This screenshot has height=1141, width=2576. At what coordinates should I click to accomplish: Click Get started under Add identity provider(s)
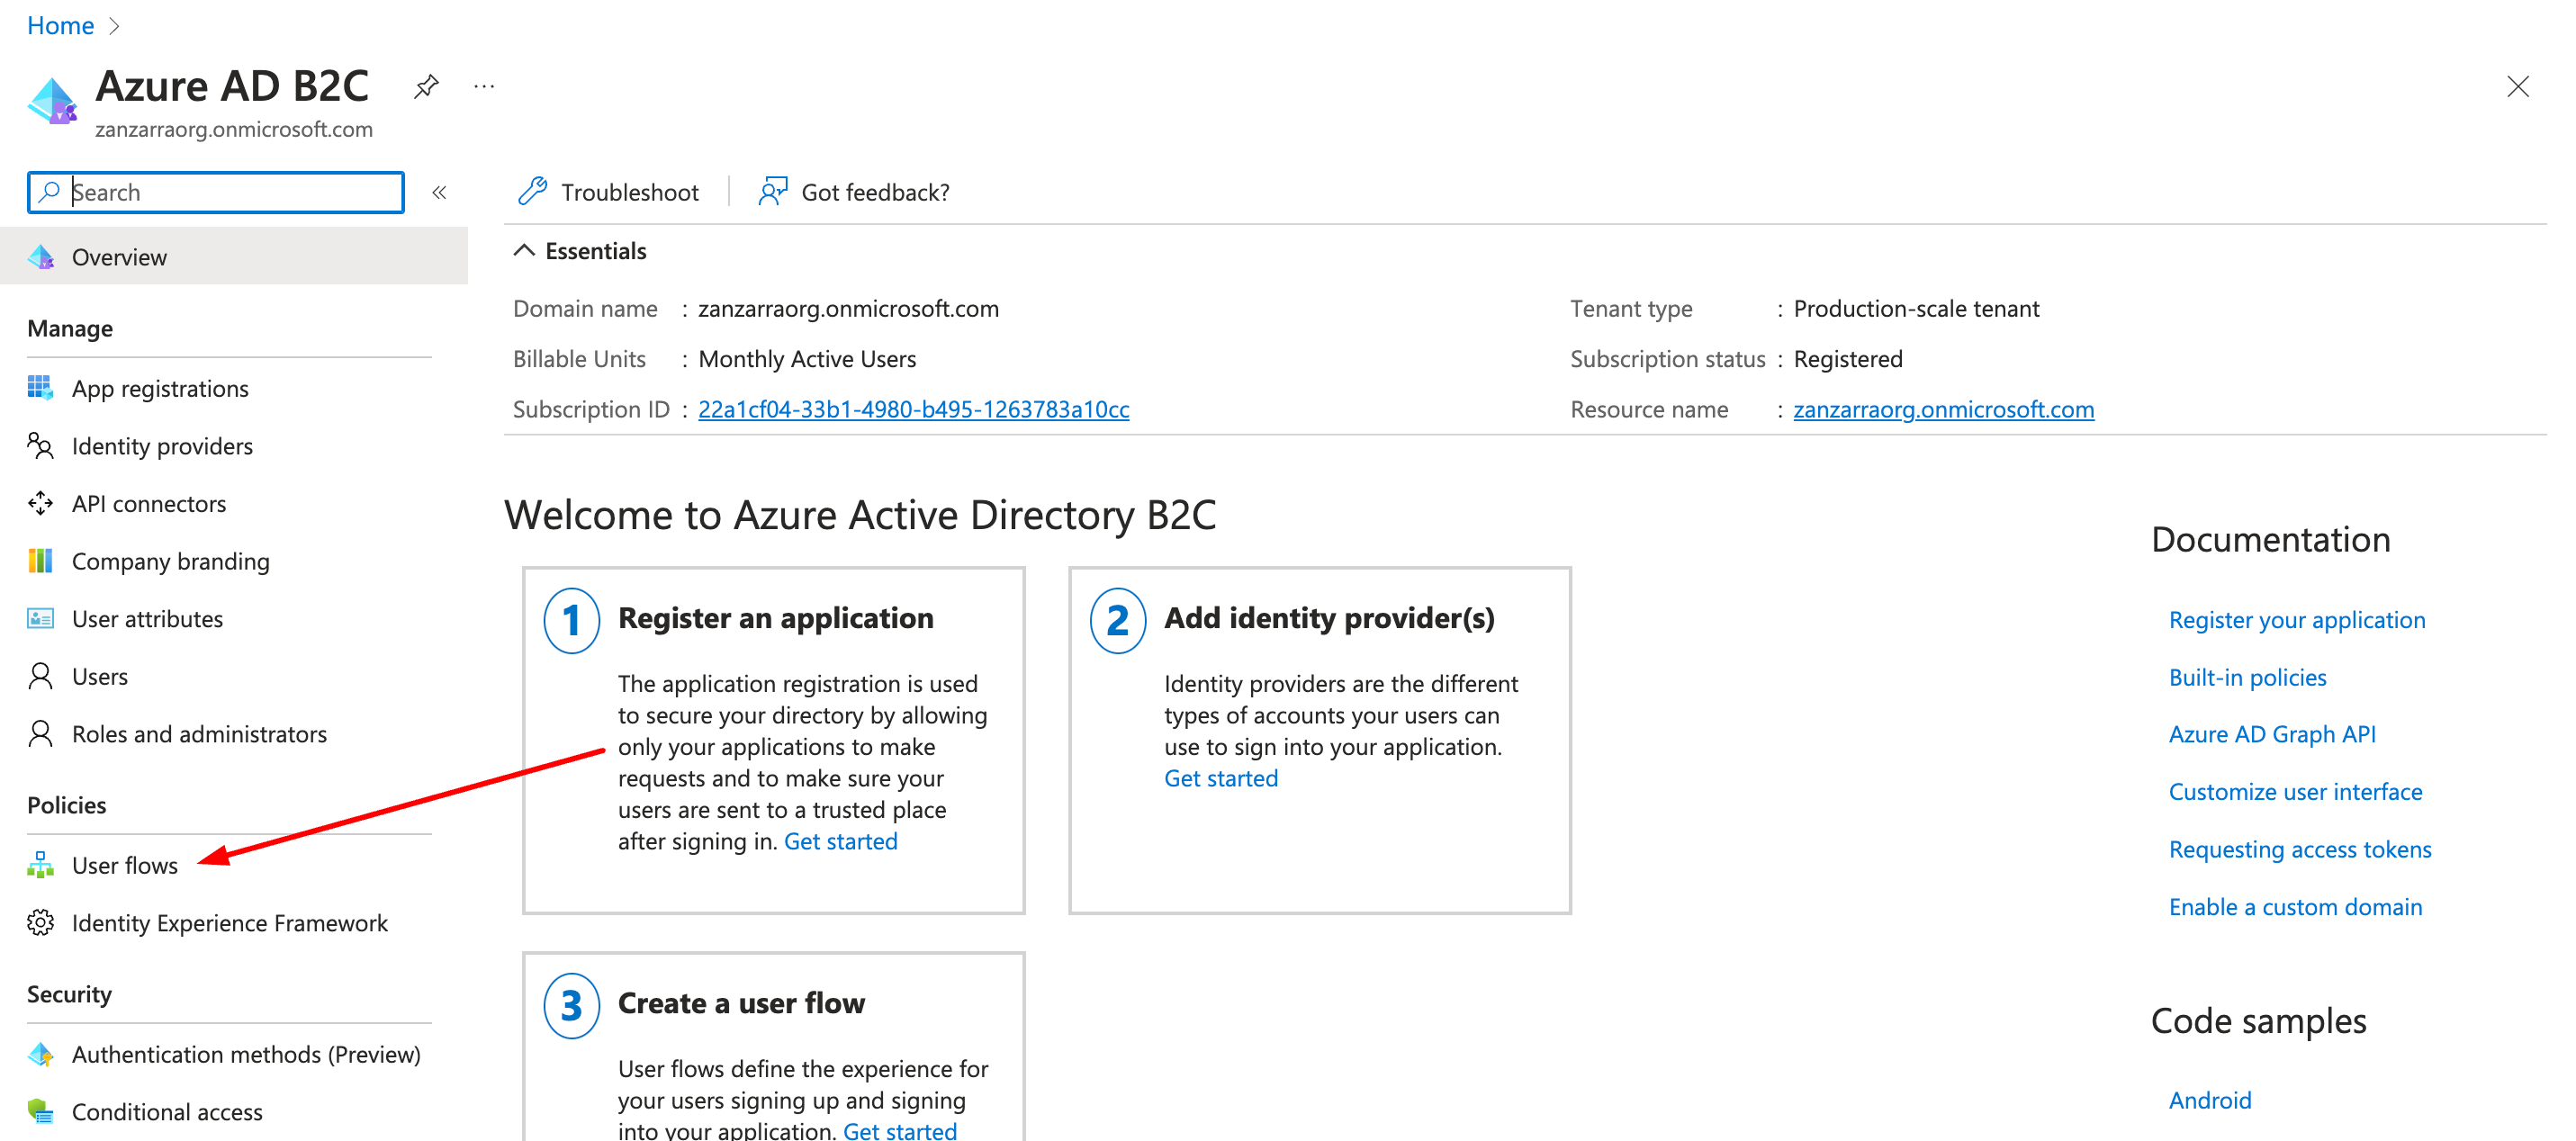(x=1220, y=778)
